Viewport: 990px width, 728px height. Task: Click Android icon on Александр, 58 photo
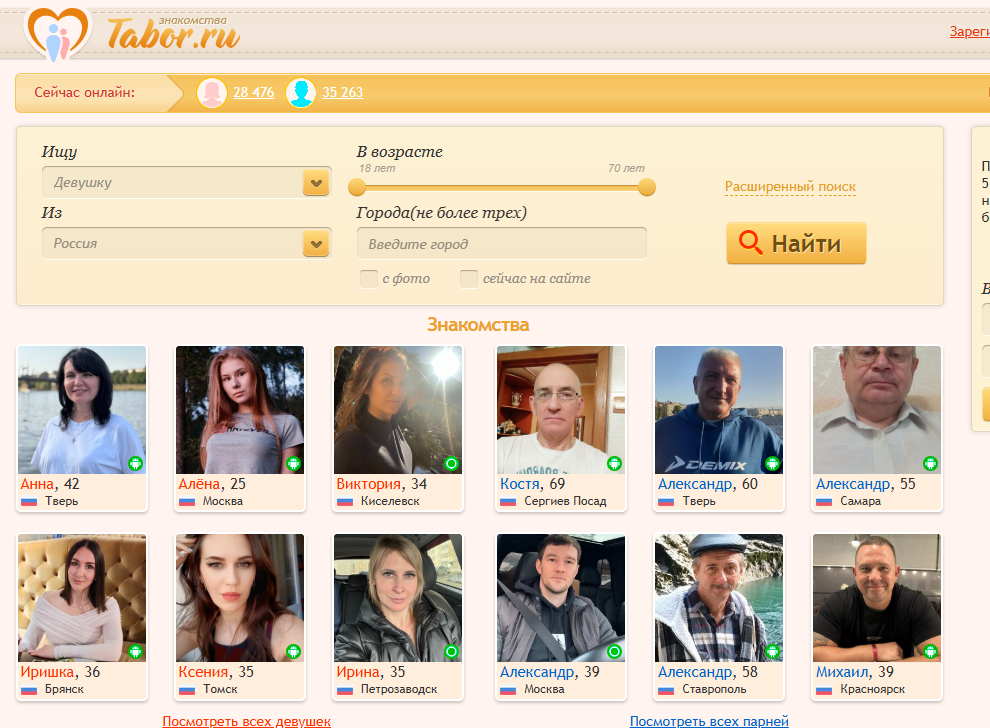tap(773, 652)
